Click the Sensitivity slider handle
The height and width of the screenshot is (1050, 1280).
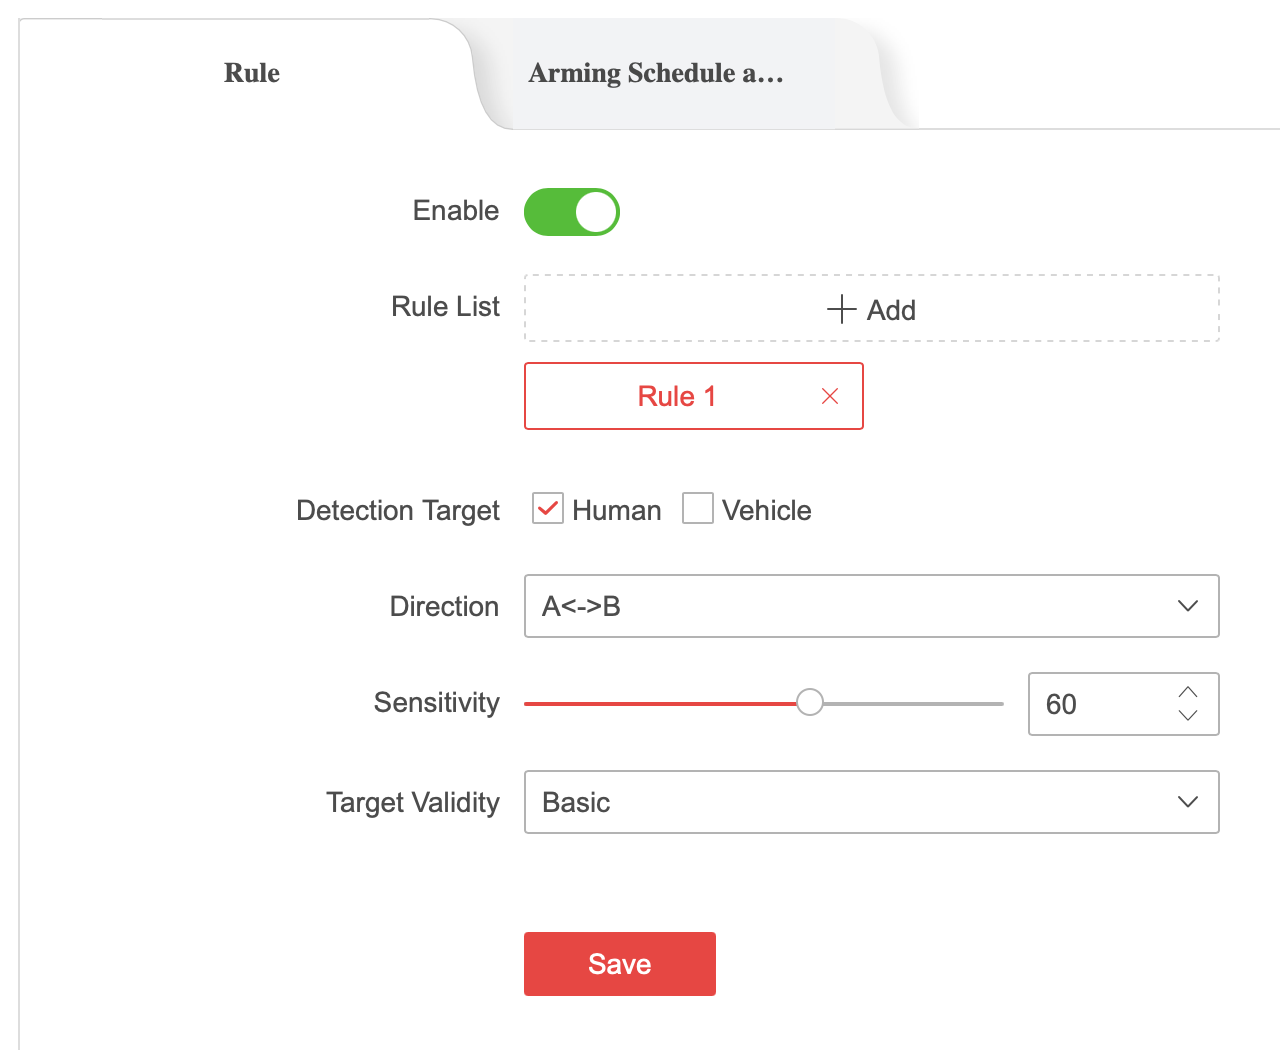pyautogui.click(x=810, y=703)
